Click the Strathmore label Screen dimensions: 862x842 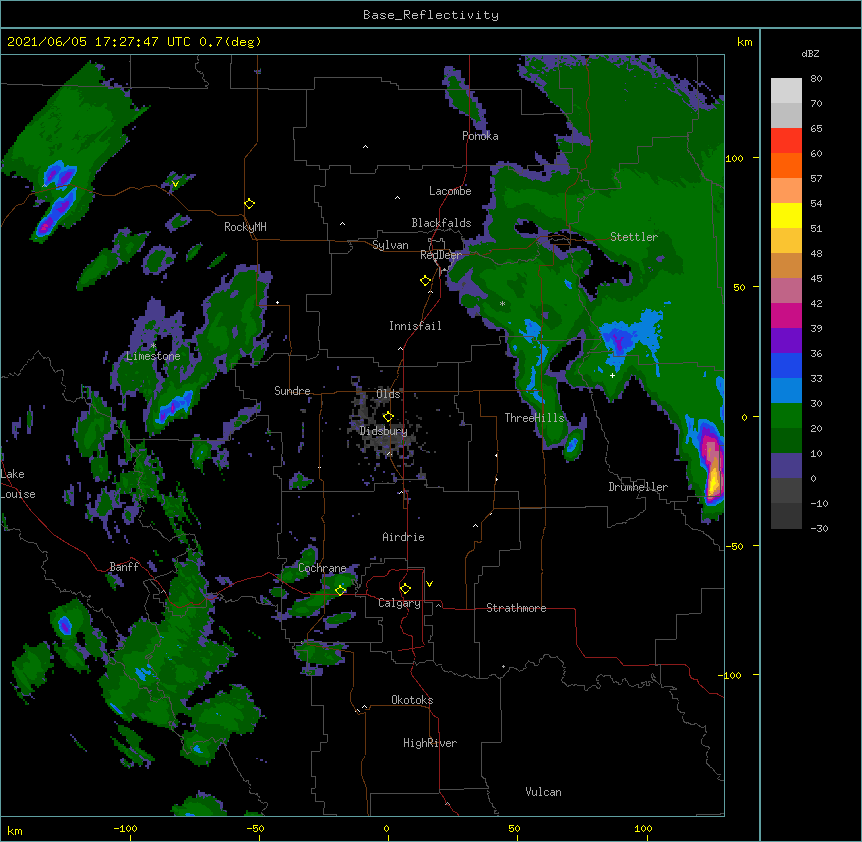tap(516, 608)
